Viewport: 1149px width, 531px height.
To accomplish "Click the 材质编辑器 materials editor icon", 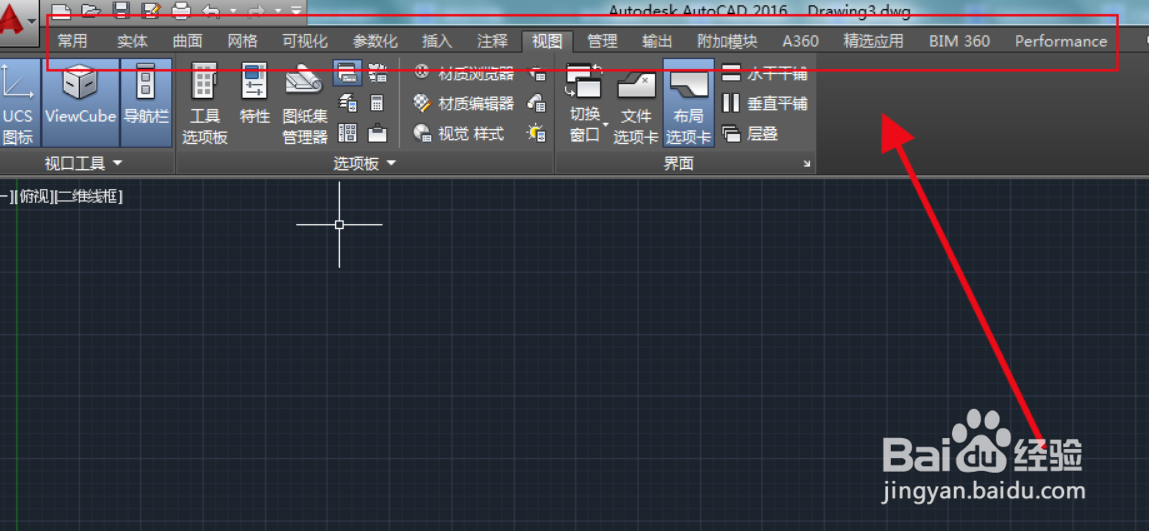I will pyautogui.click(x=421, y=103).
